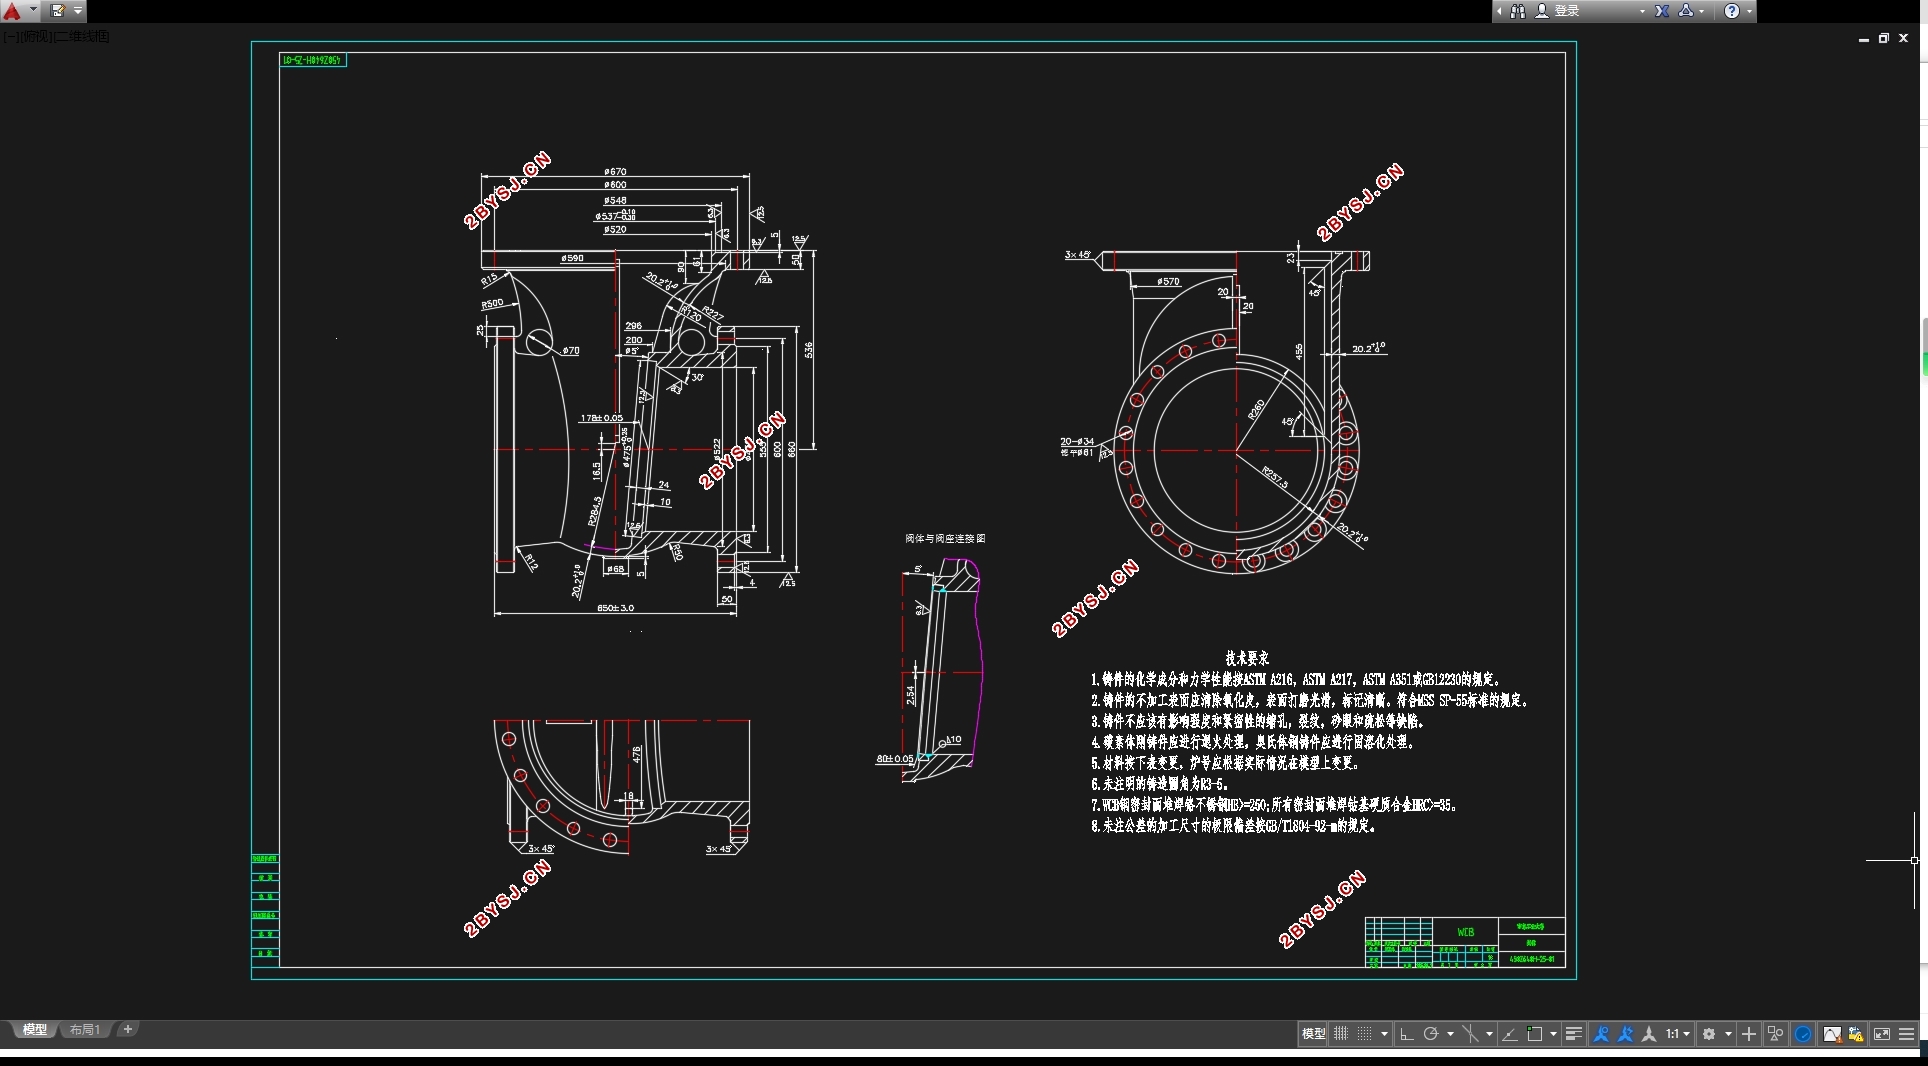Click the binoculars search icon
The height and width of the screenshot is (1066, 1928).
[1518, 11]
